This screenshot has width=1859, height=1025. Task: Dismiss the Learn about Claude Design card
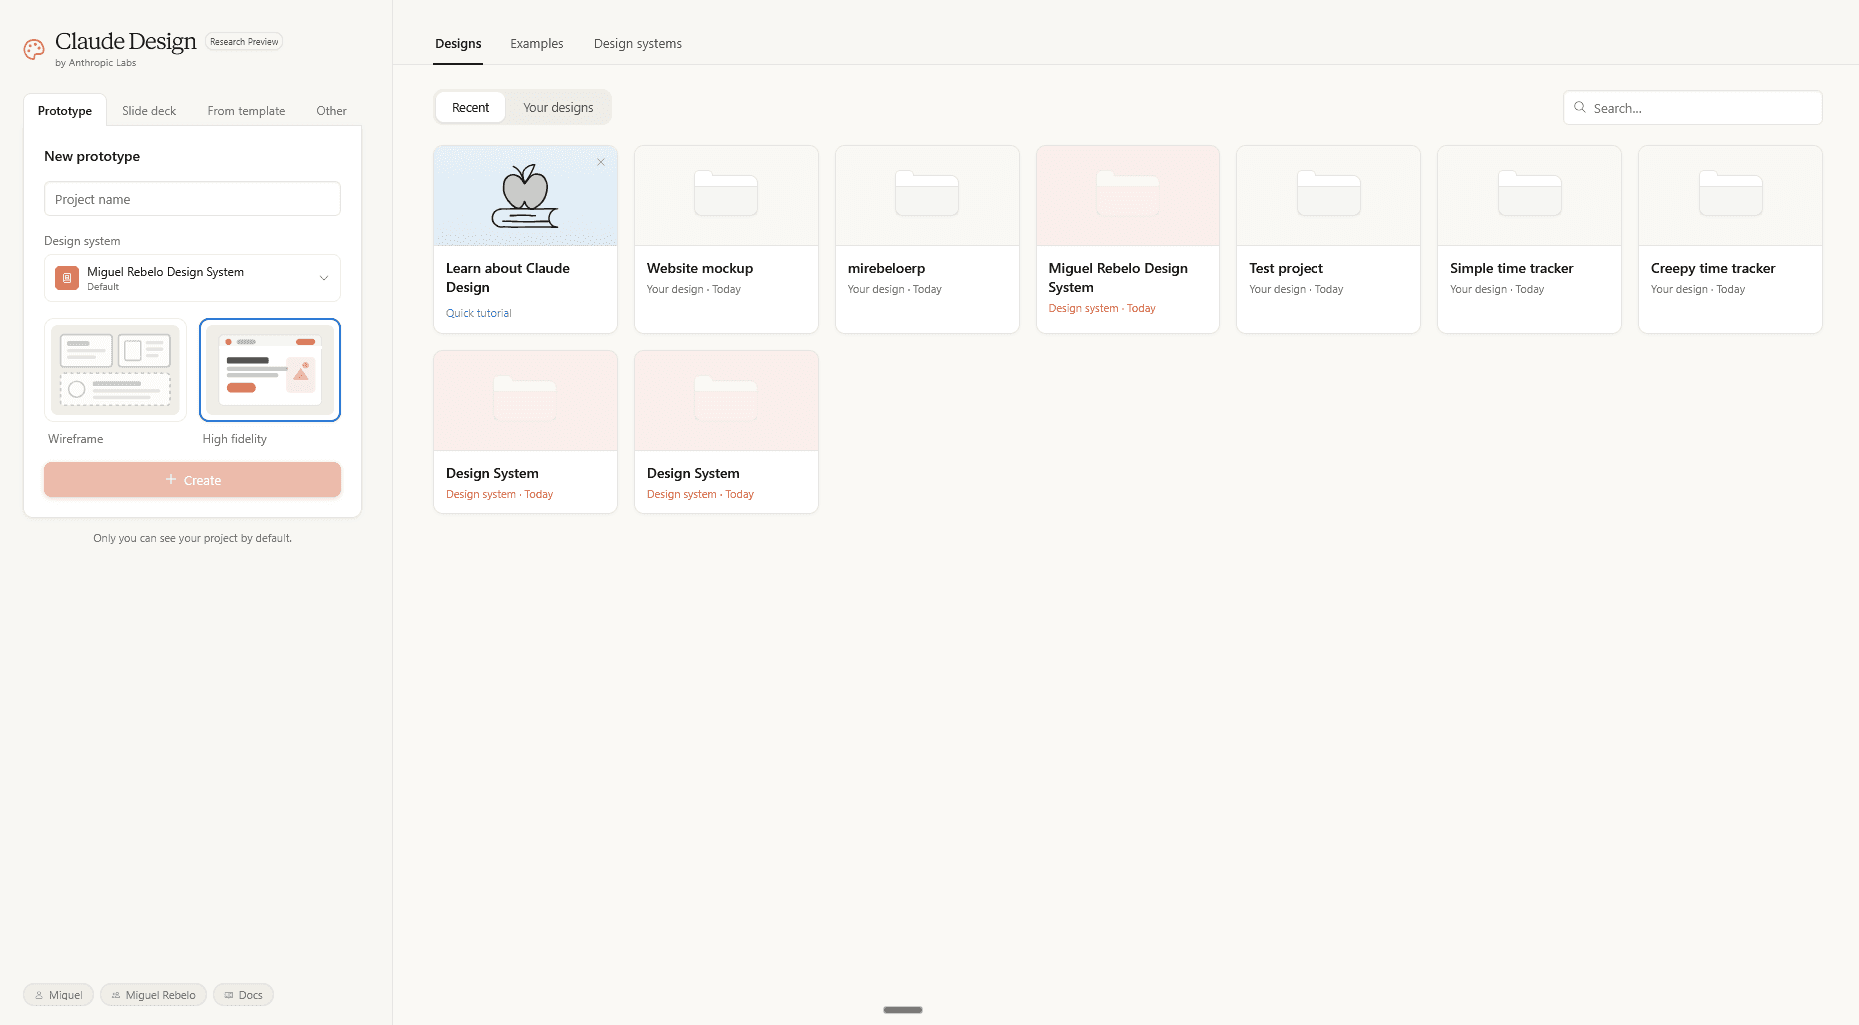[601, 162]
